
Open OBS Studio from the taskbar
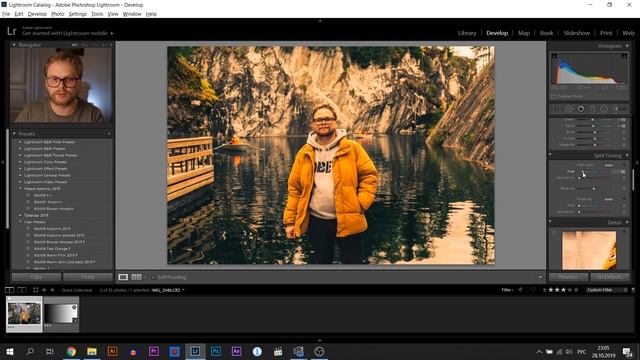[x=319, y=351]
